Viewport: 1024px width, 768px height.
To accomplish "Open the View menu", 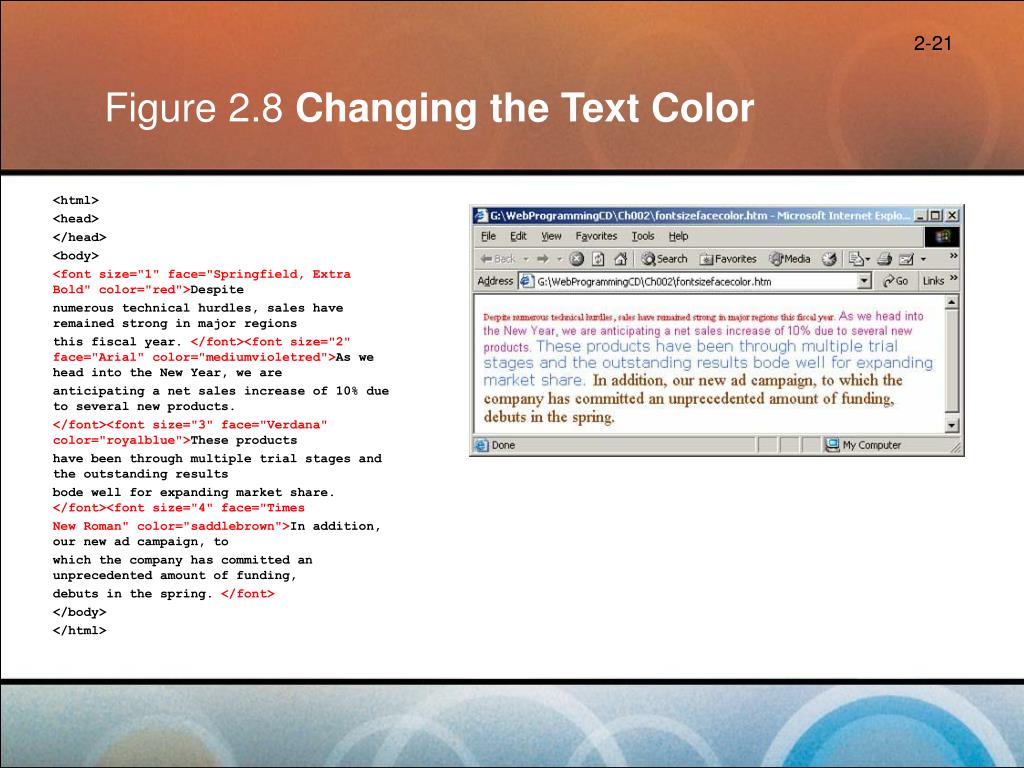I will (551, 236).
